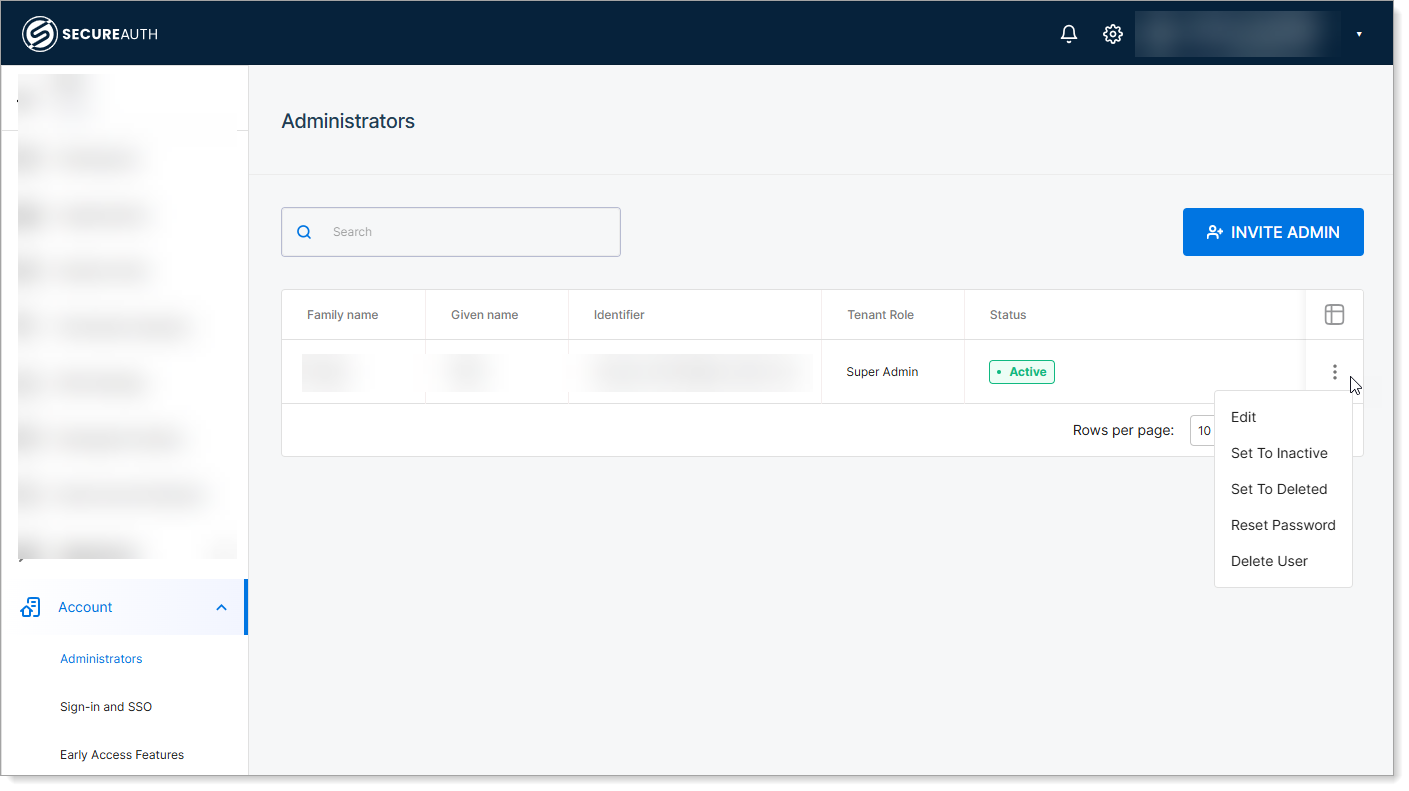Image resolution: width=1409 pixels, height=791 pixels.
Task: Open the table column chooser icon
Action: pyautogui.click(x=1334, y=315)
